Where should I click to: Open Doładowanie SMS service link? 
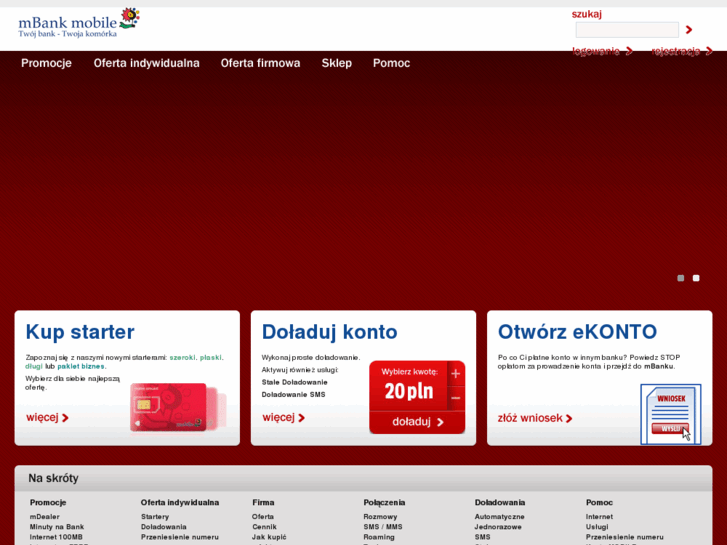293,395
